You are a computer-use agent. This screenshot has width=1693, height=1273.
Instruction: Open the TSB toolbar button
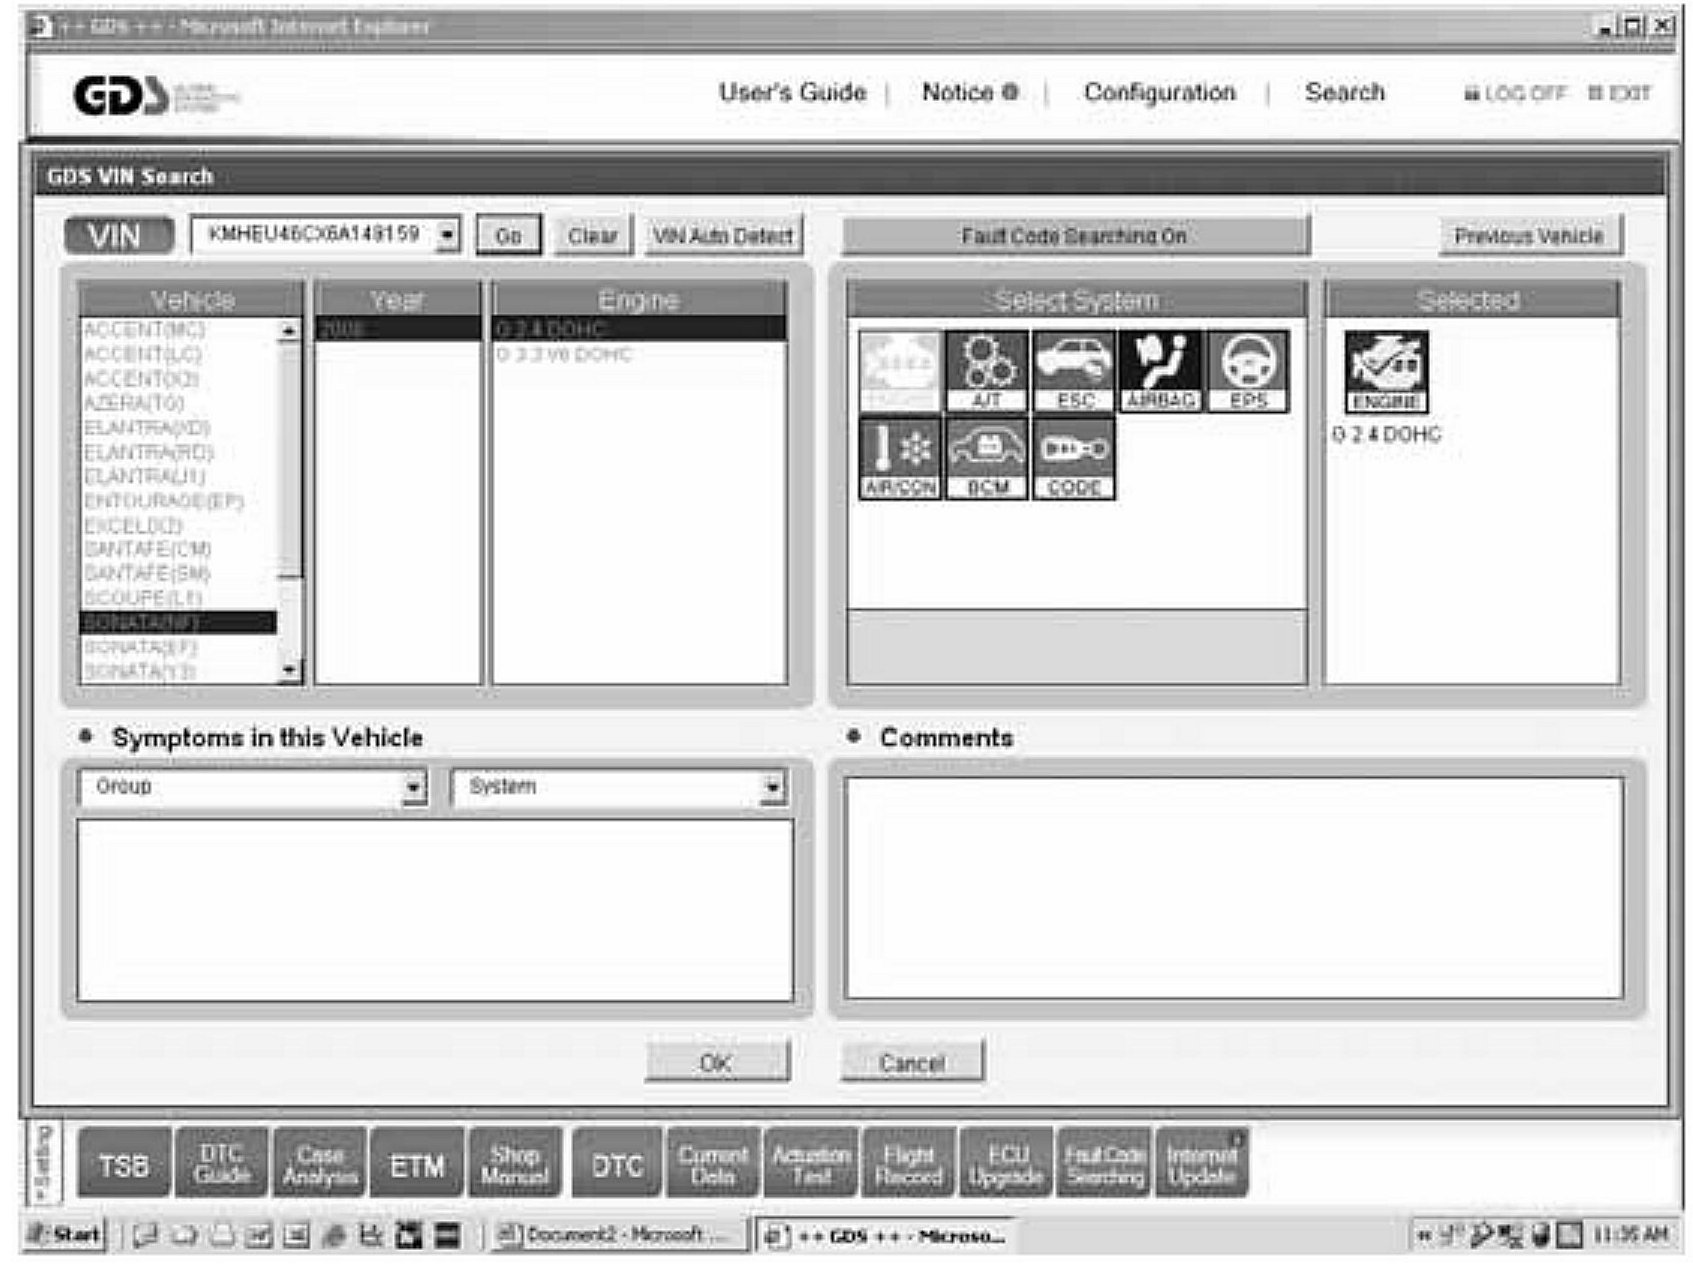[x=124, y=1165]
